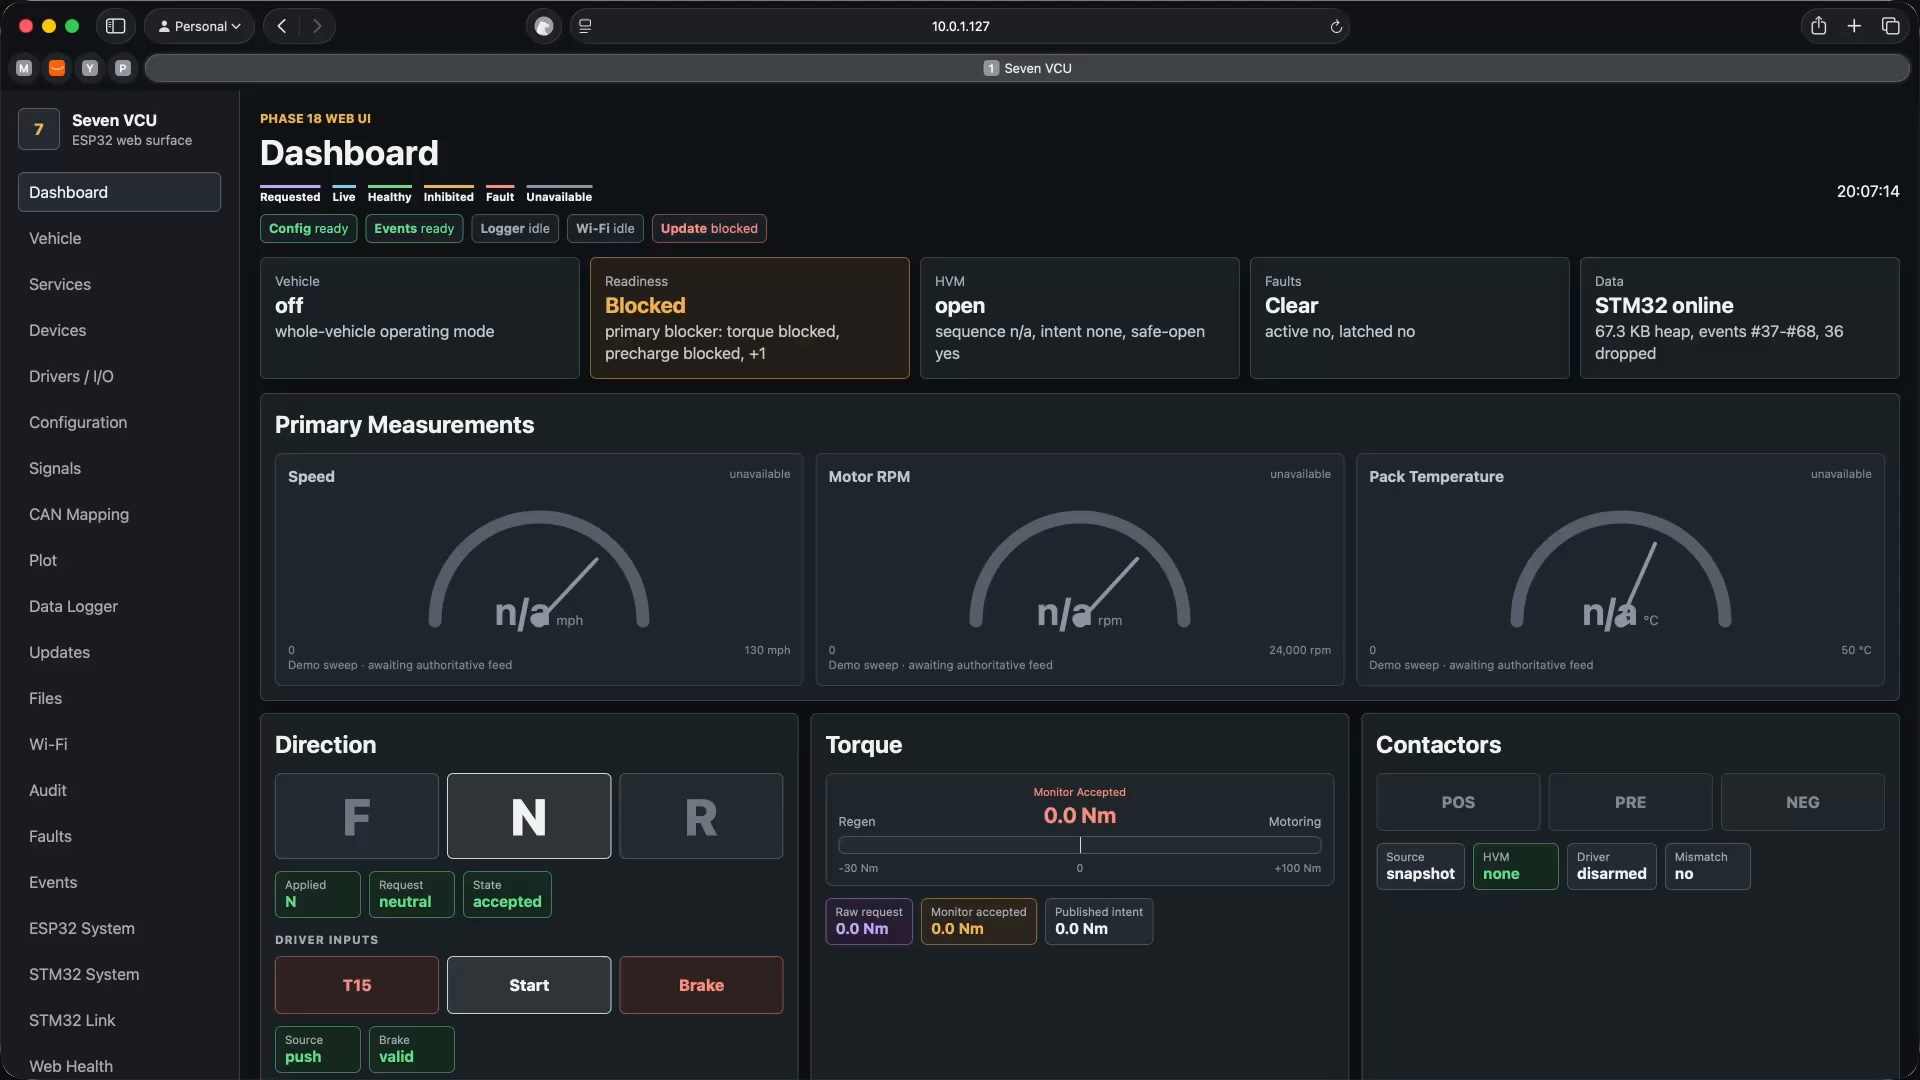1920x1080 pixels.
Task: Select the Seven VCU browser tab
Action: pyautogui.click(x=1027, y=68)
